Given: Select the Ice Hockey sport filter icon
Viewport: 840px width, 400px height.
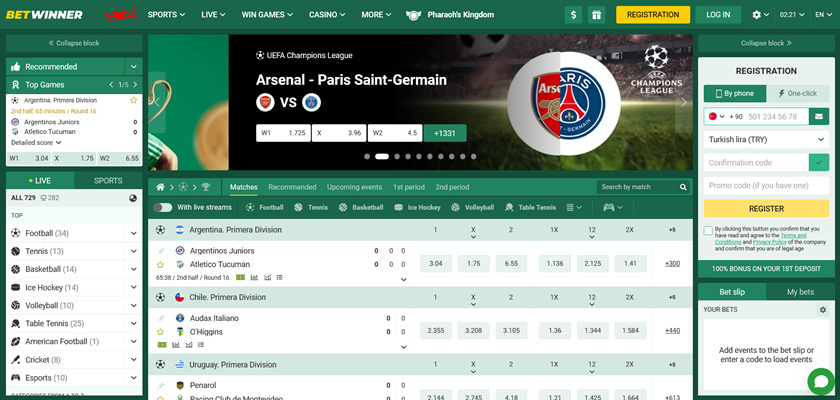Looking at the screenshot, I should pos(400,207).
